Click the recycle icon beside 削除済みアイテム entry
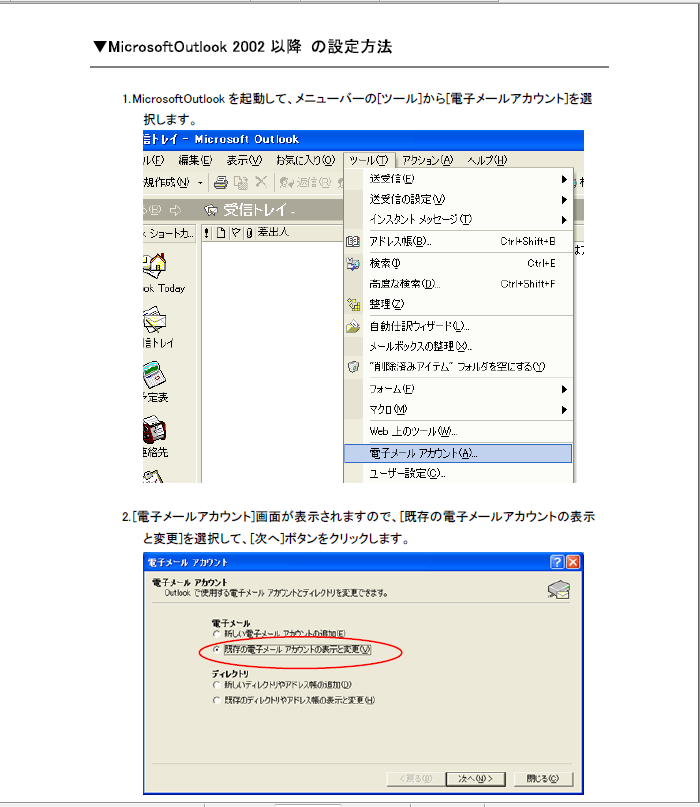 [353, 366]
